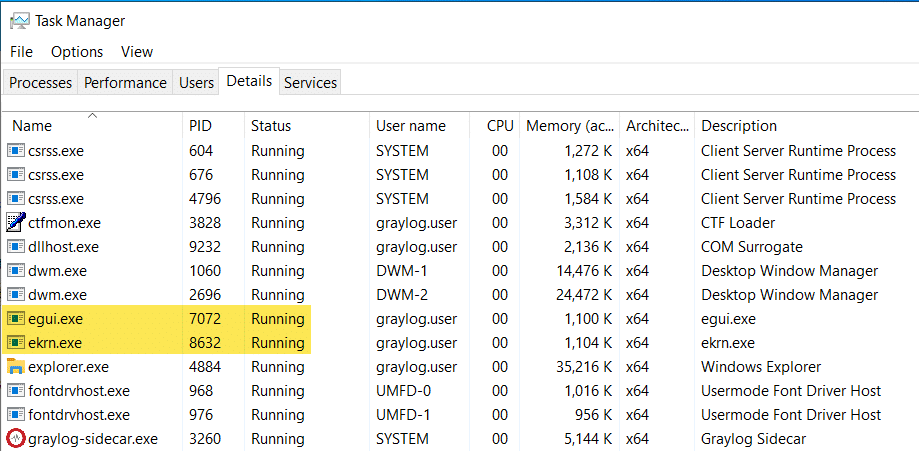Open the View menu
The height and width of the screenshot is (451, 919).
[137, 52]
